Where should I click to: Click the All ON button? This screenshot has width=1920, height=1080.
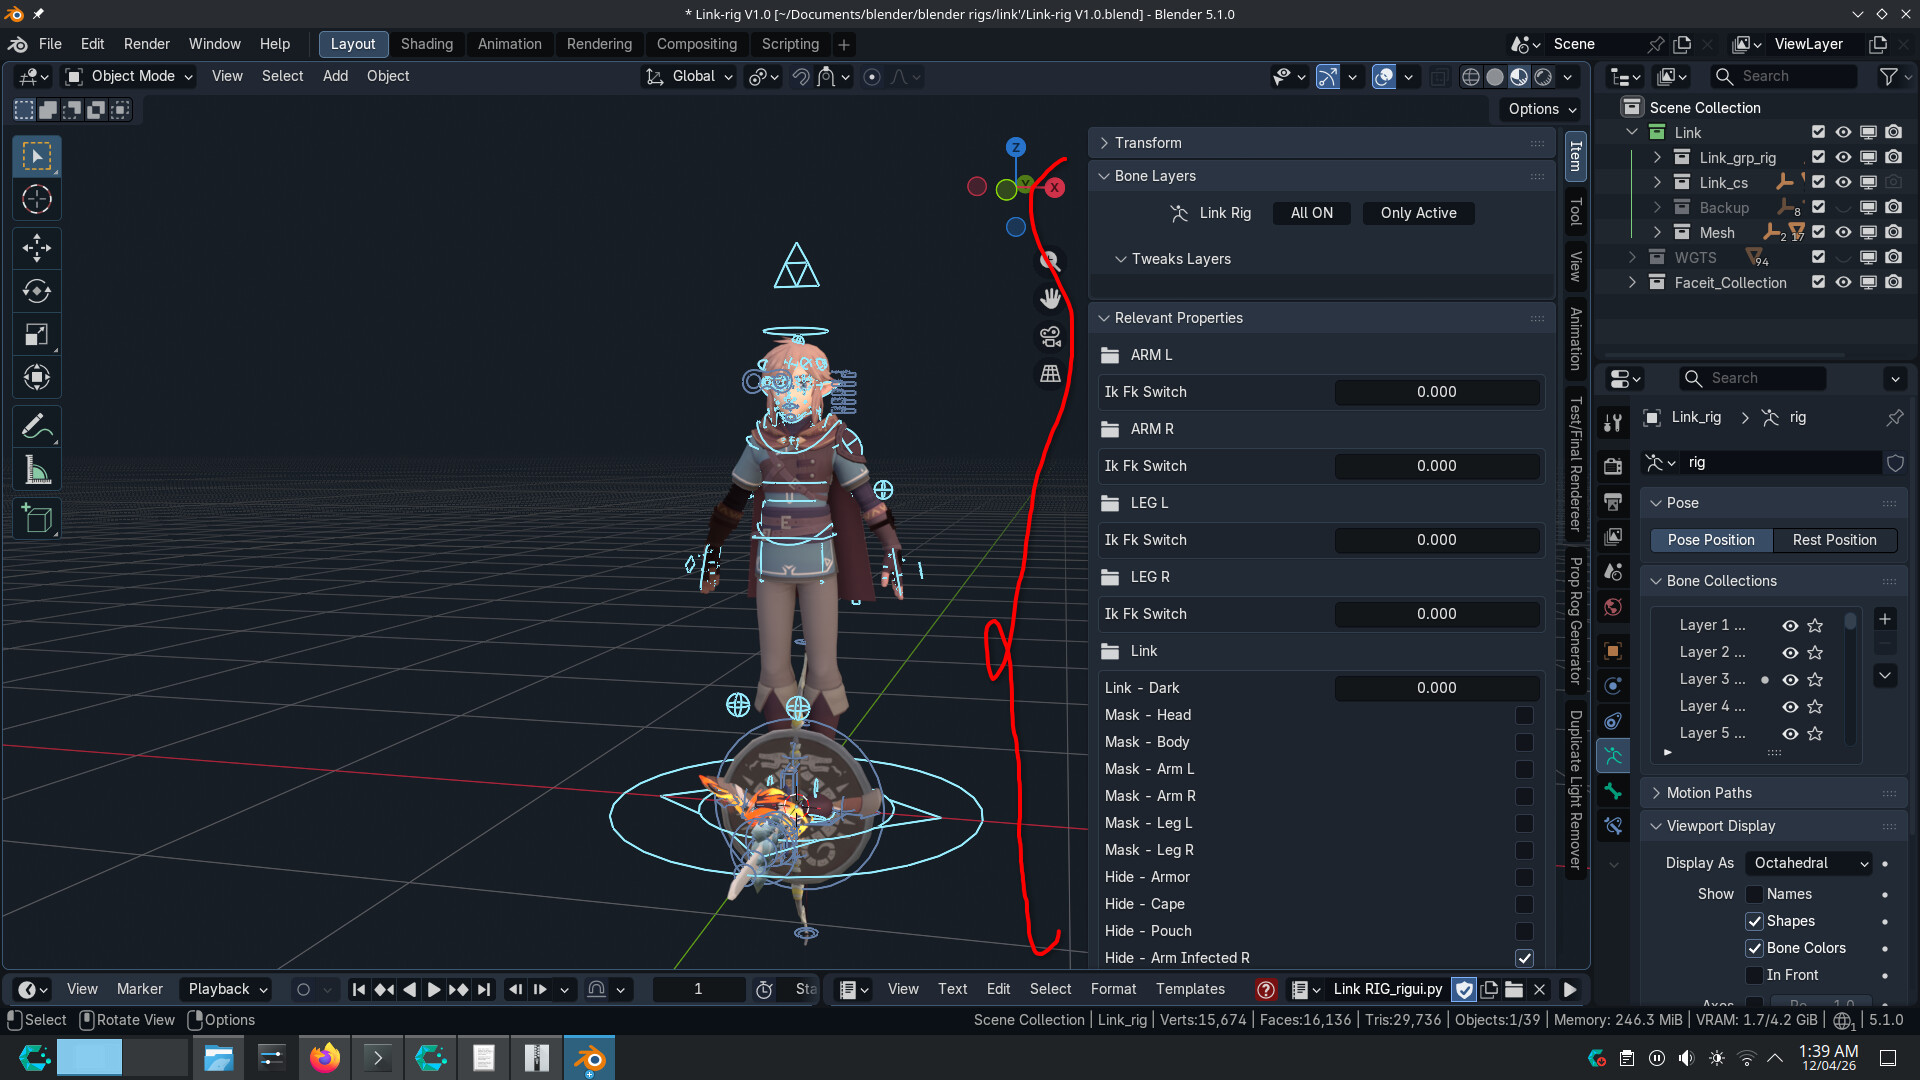(x=1312, y=213)
